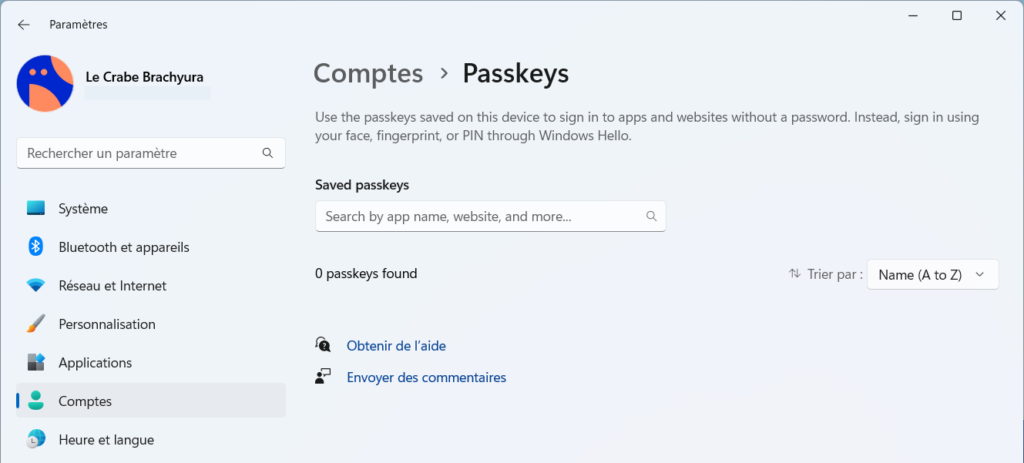The width and height of the screenshot is (1024, 463).
Task: Click the back arrow icon
Action: click(24, 25)
